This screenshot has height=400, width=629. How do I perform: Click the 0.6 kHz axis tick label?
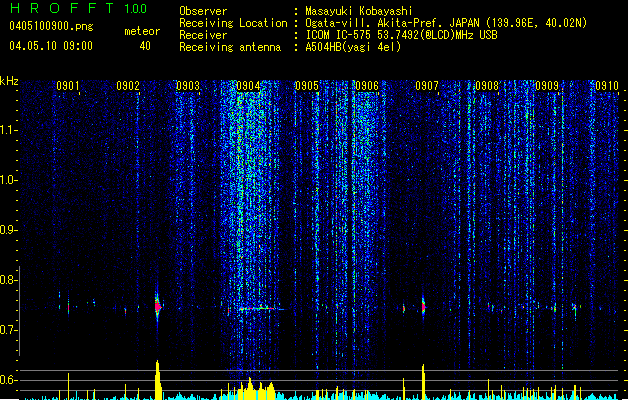point(8,380)
